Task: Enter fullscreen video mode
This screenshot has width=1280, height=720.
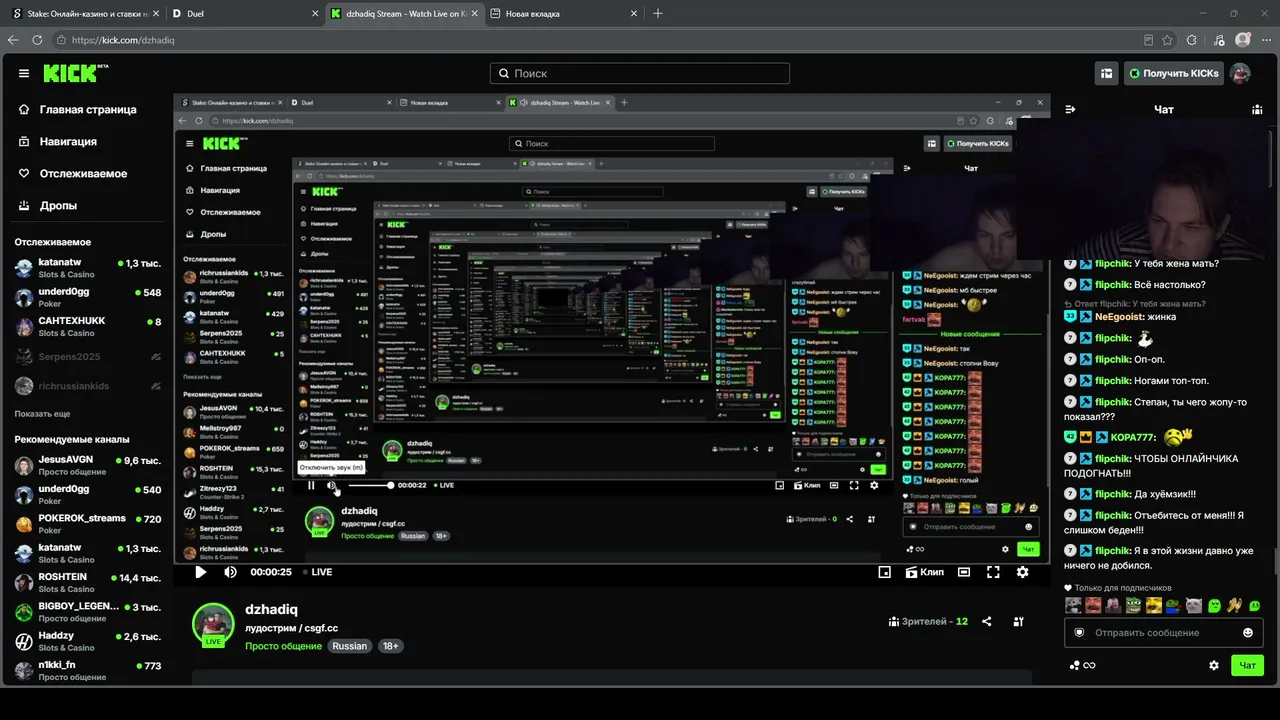Action: [x=993, y=572]
